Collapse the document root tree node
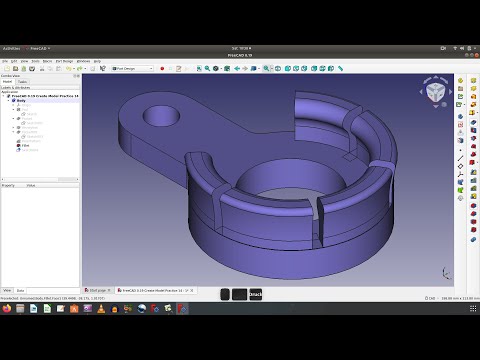Image resolution: width=480 pixels, height=360 pixels. (4, 96)
